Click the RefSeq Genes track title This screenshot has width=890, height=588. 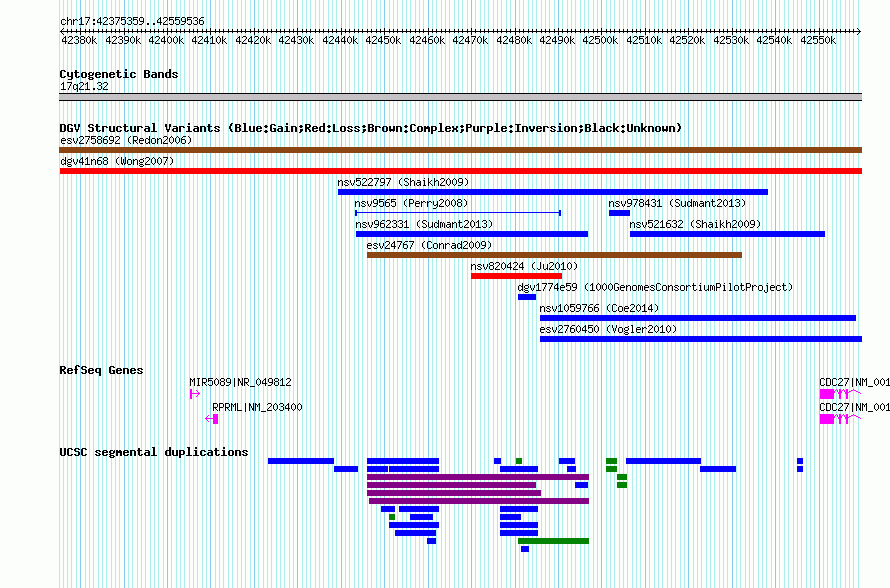[x=101, y=370]
